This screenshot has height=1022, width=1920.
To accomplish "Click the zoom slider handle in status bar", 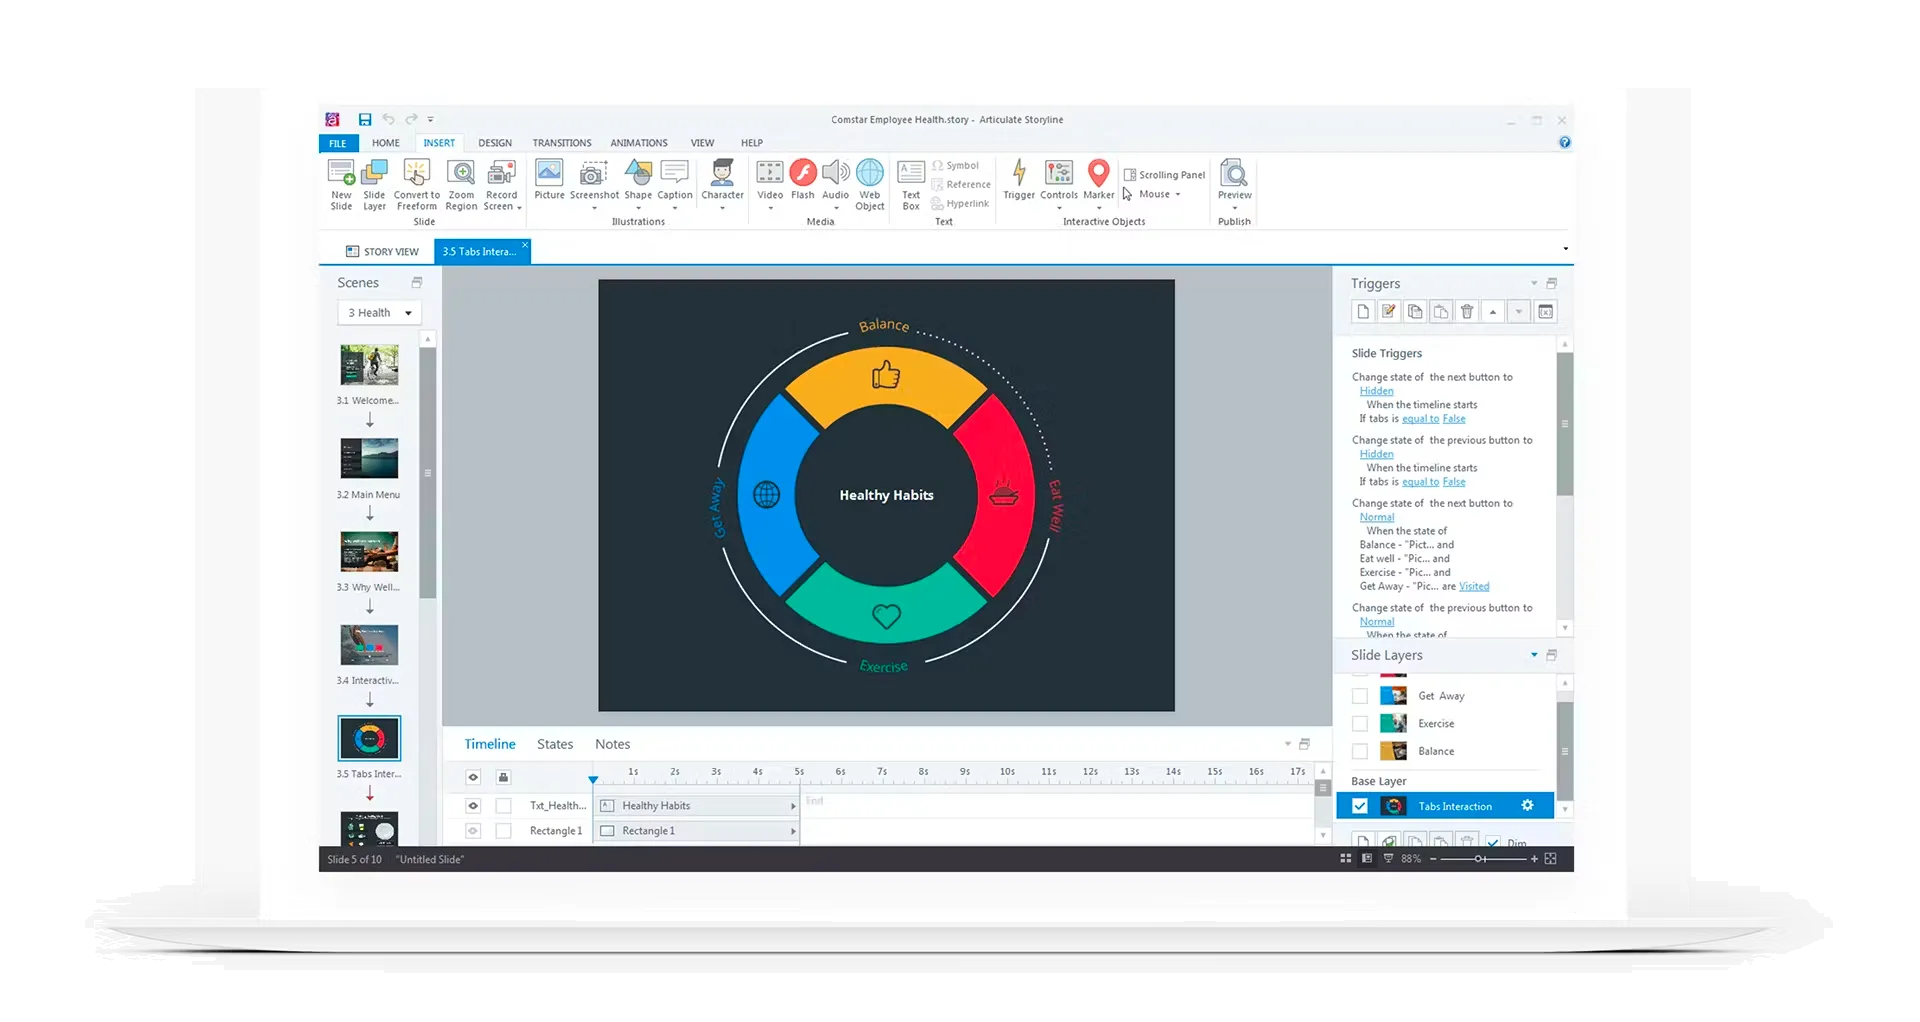I will tap(1480, 859).
